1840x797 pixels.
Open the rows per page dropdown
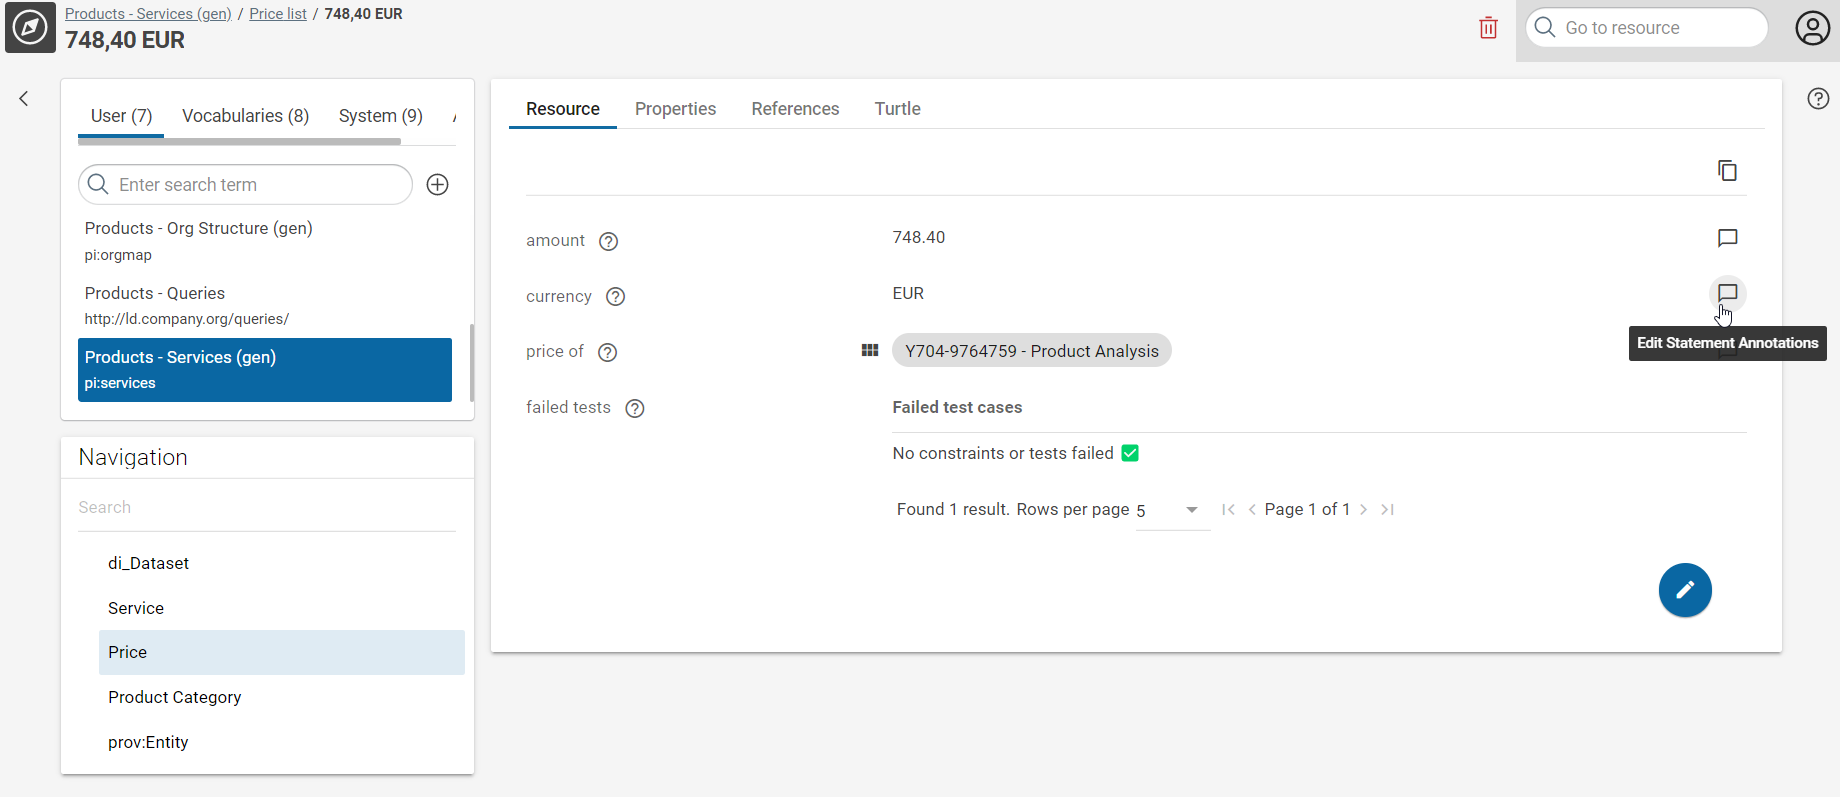click(x=1191, y=510)
